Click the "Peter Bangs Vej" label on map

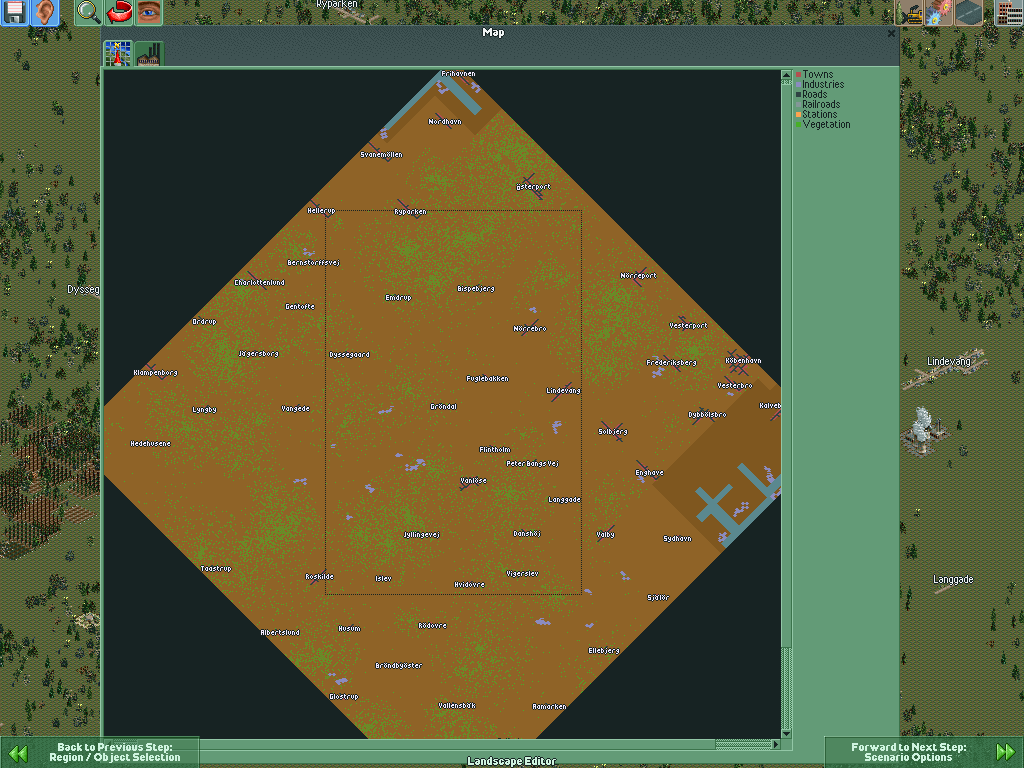tap(532, 464)
